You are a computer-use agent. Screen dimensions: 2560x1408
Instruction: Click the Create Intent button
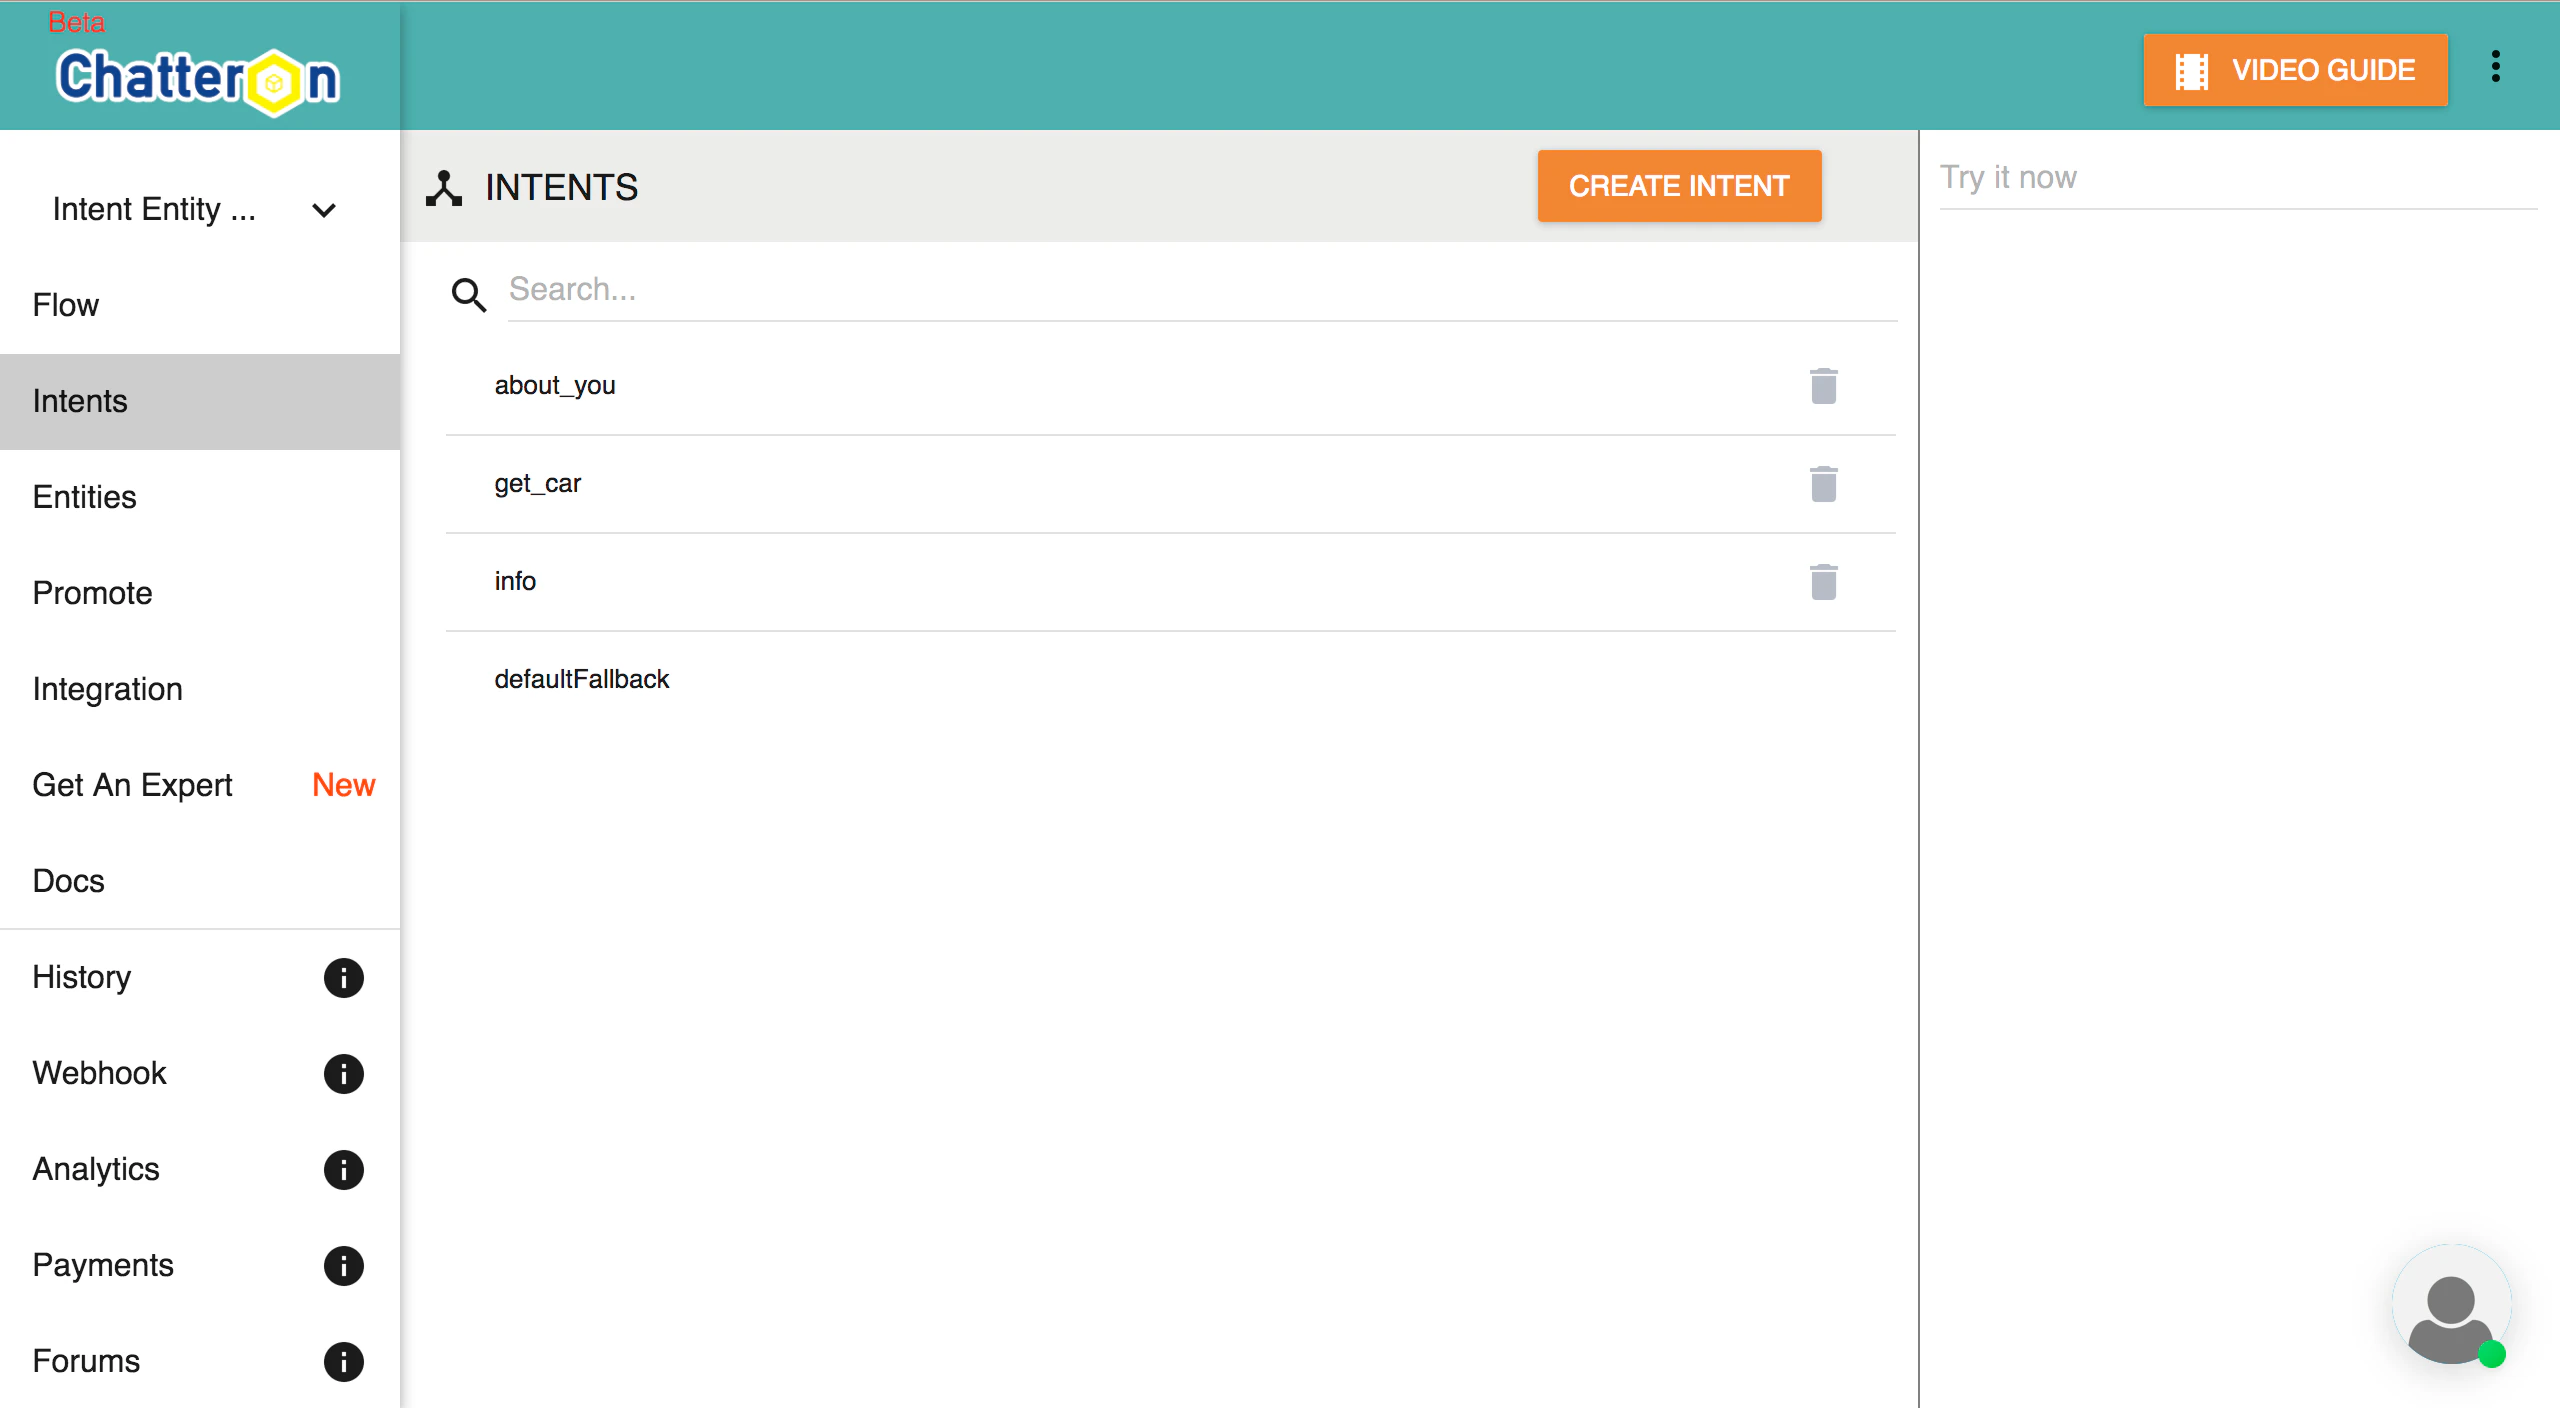coord(1679,186)
